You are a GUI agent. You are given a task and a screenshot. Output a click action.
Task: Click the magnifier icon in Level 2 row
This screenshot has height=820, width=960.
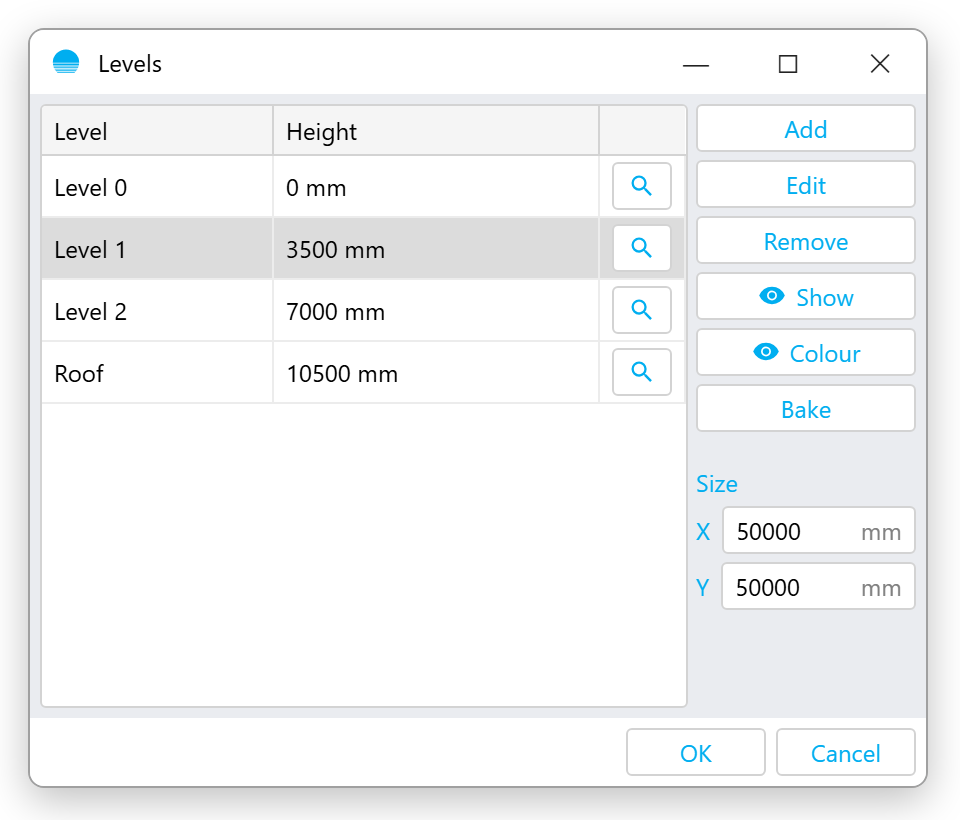point(642,310)
